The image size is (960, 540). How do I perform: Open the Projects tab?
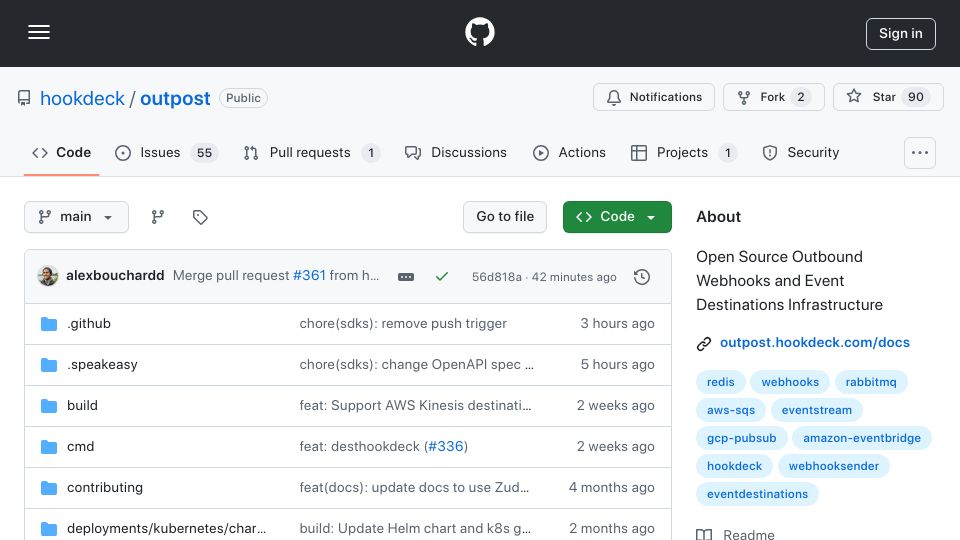tap(683, 152)
